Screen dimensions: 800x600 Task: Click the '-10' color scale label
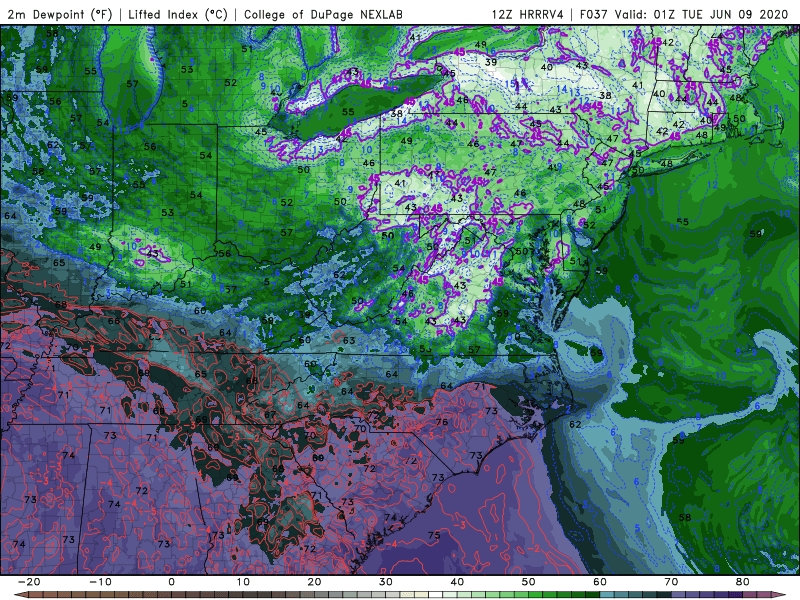[100, 582]
